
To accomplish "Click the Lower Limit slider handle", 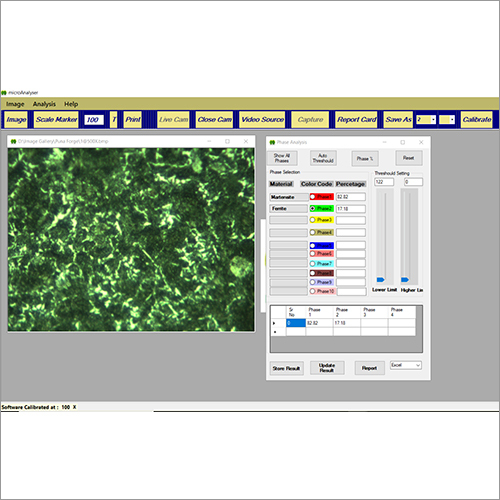I will pos(380,279).
